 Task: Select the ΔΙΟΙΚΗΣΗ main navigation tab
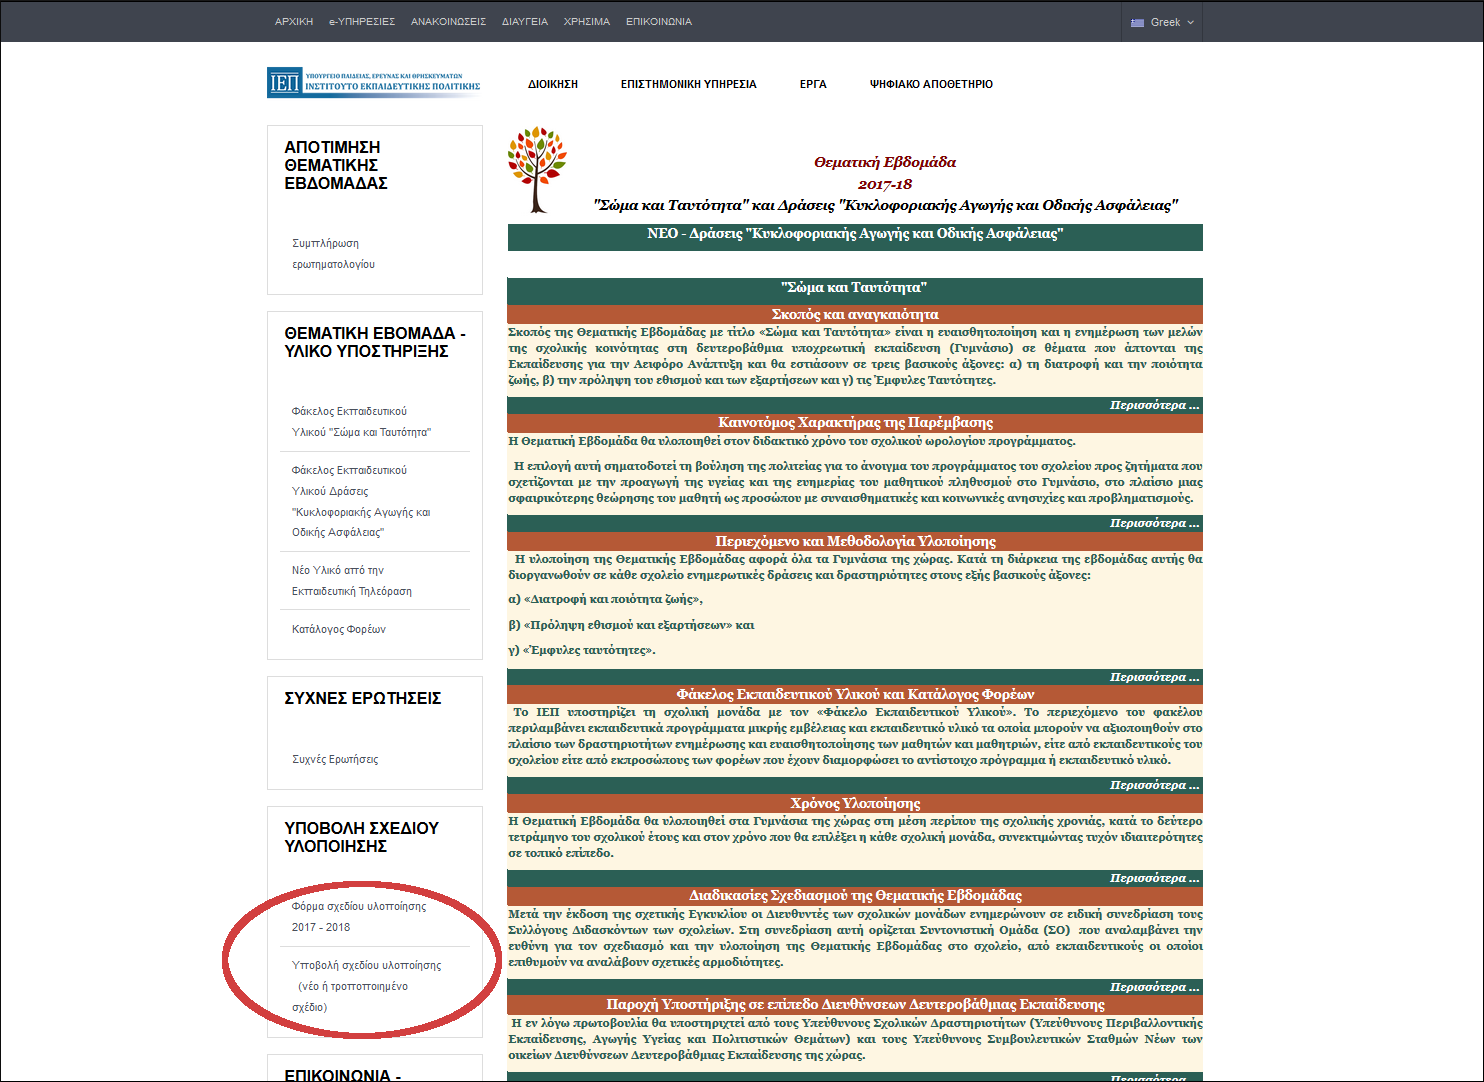point(553,84)
